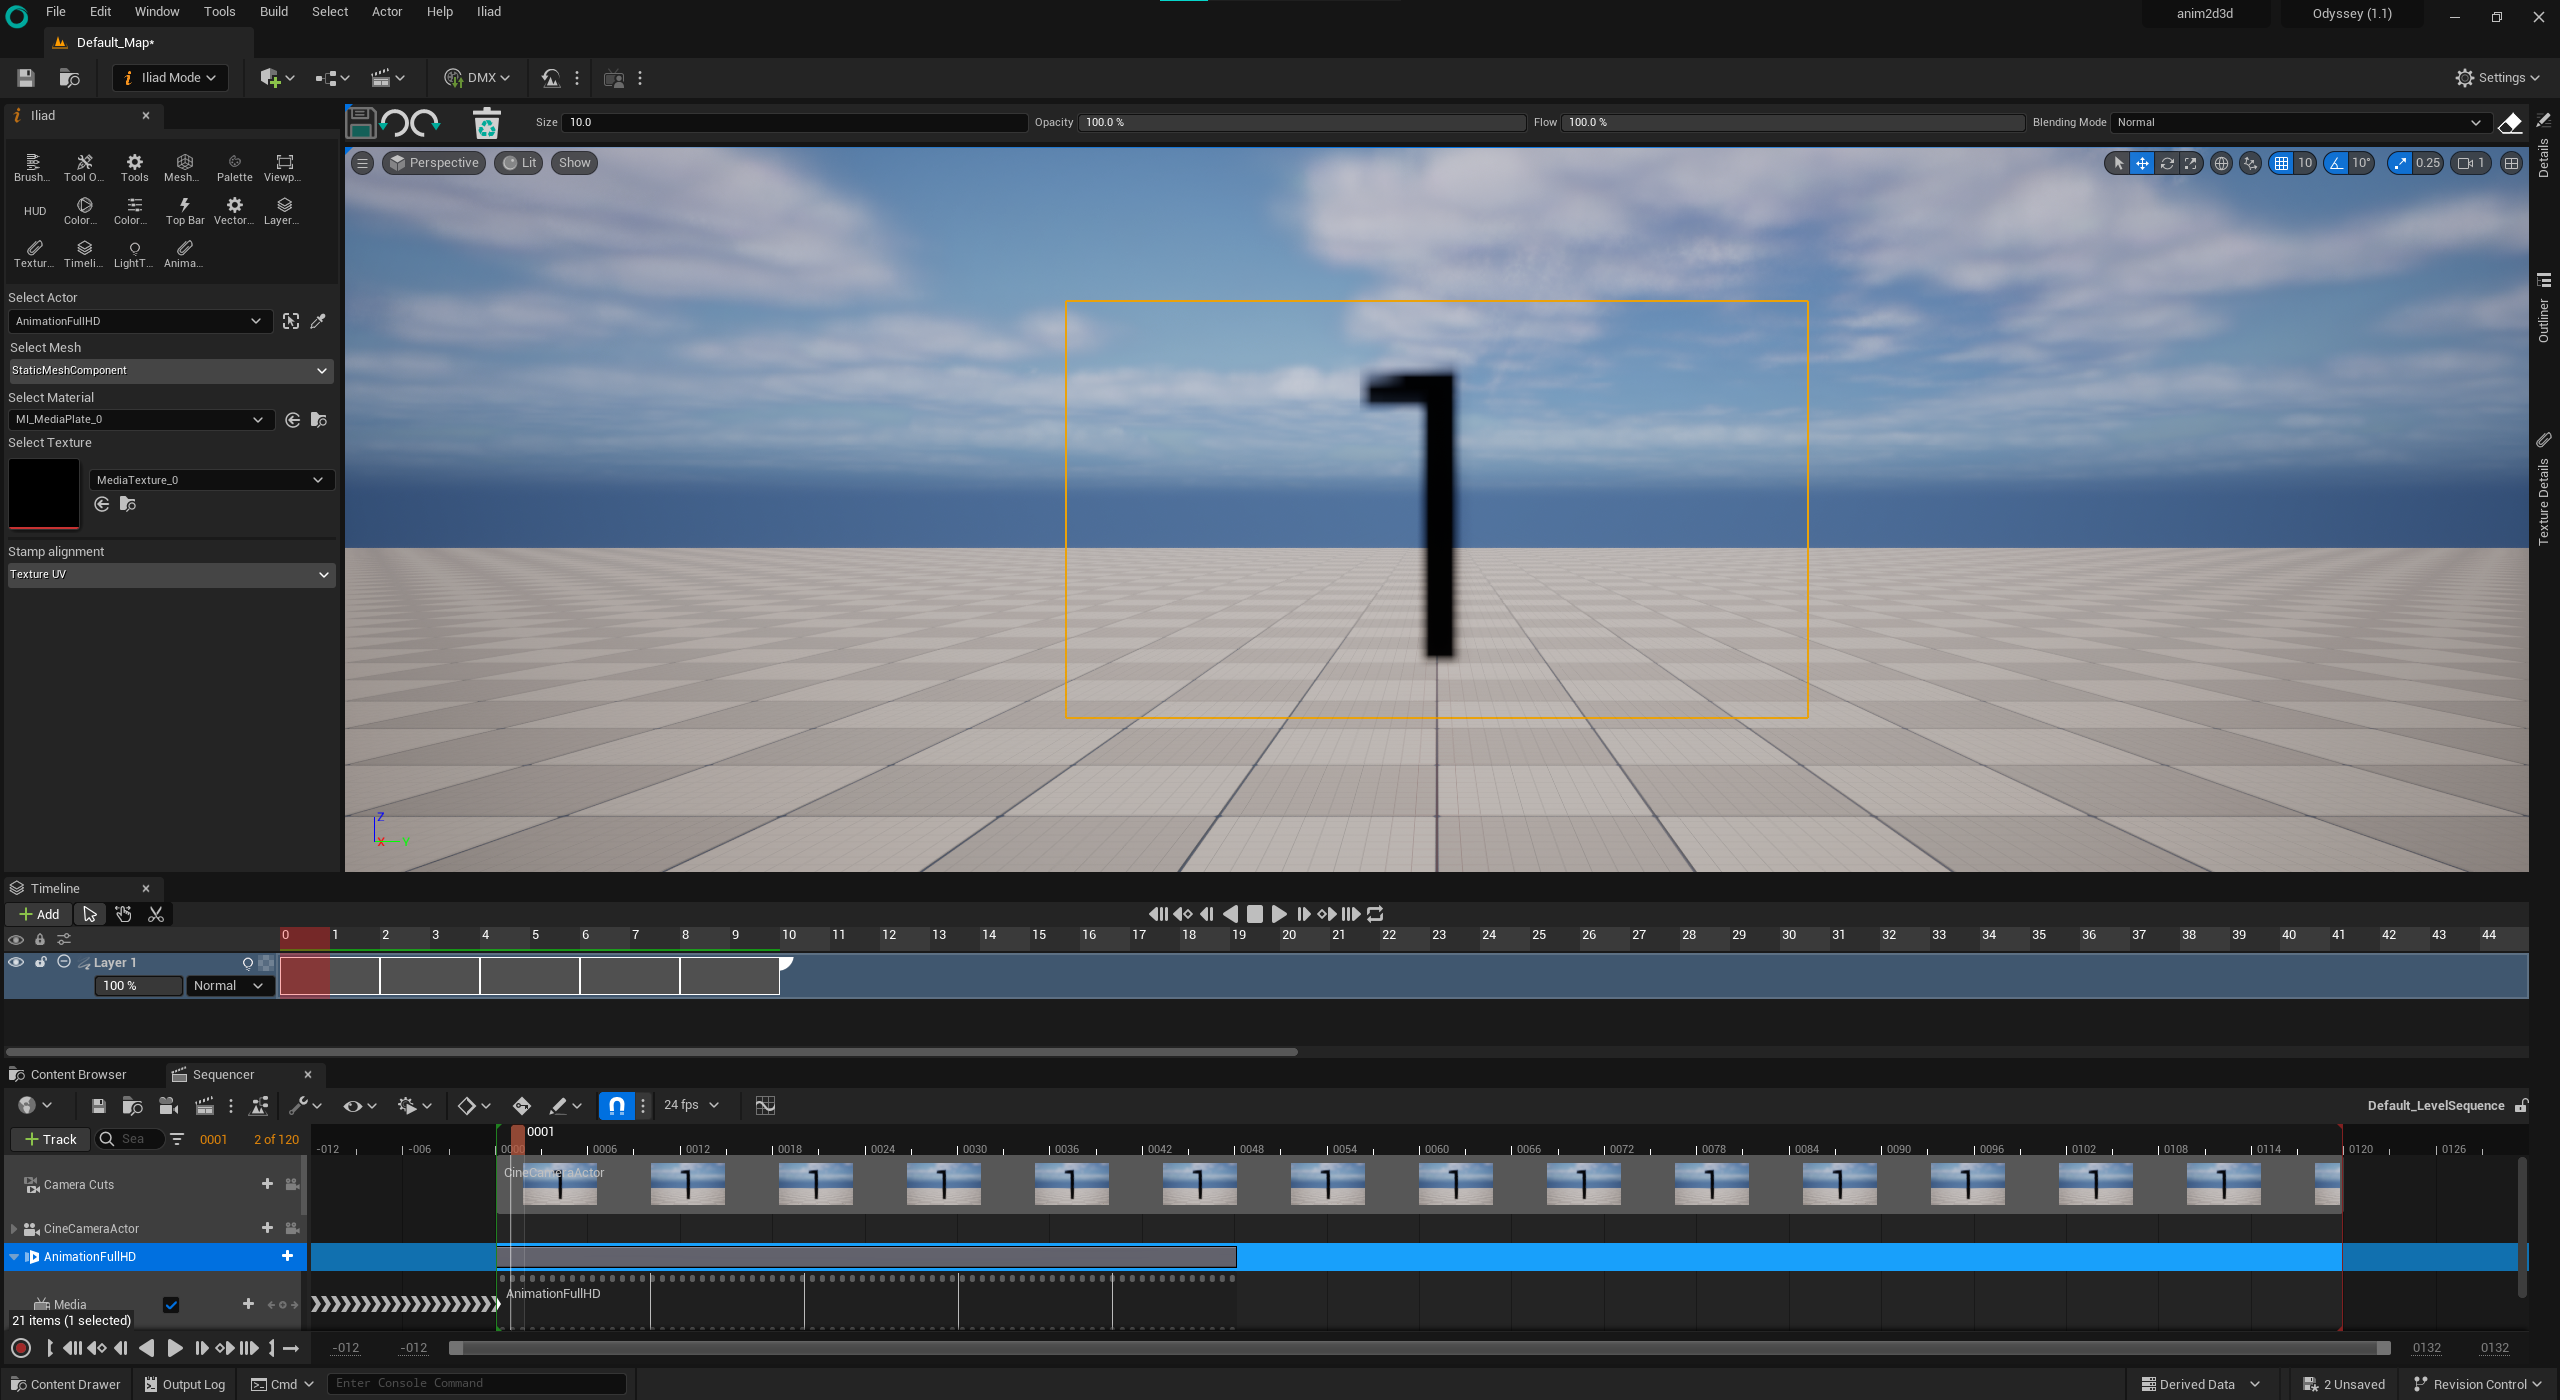The height and width of the screenshot is (1400, 2560).
Task: Toggle the Layer 1 lock icon
Action: [x=41, y=962]
